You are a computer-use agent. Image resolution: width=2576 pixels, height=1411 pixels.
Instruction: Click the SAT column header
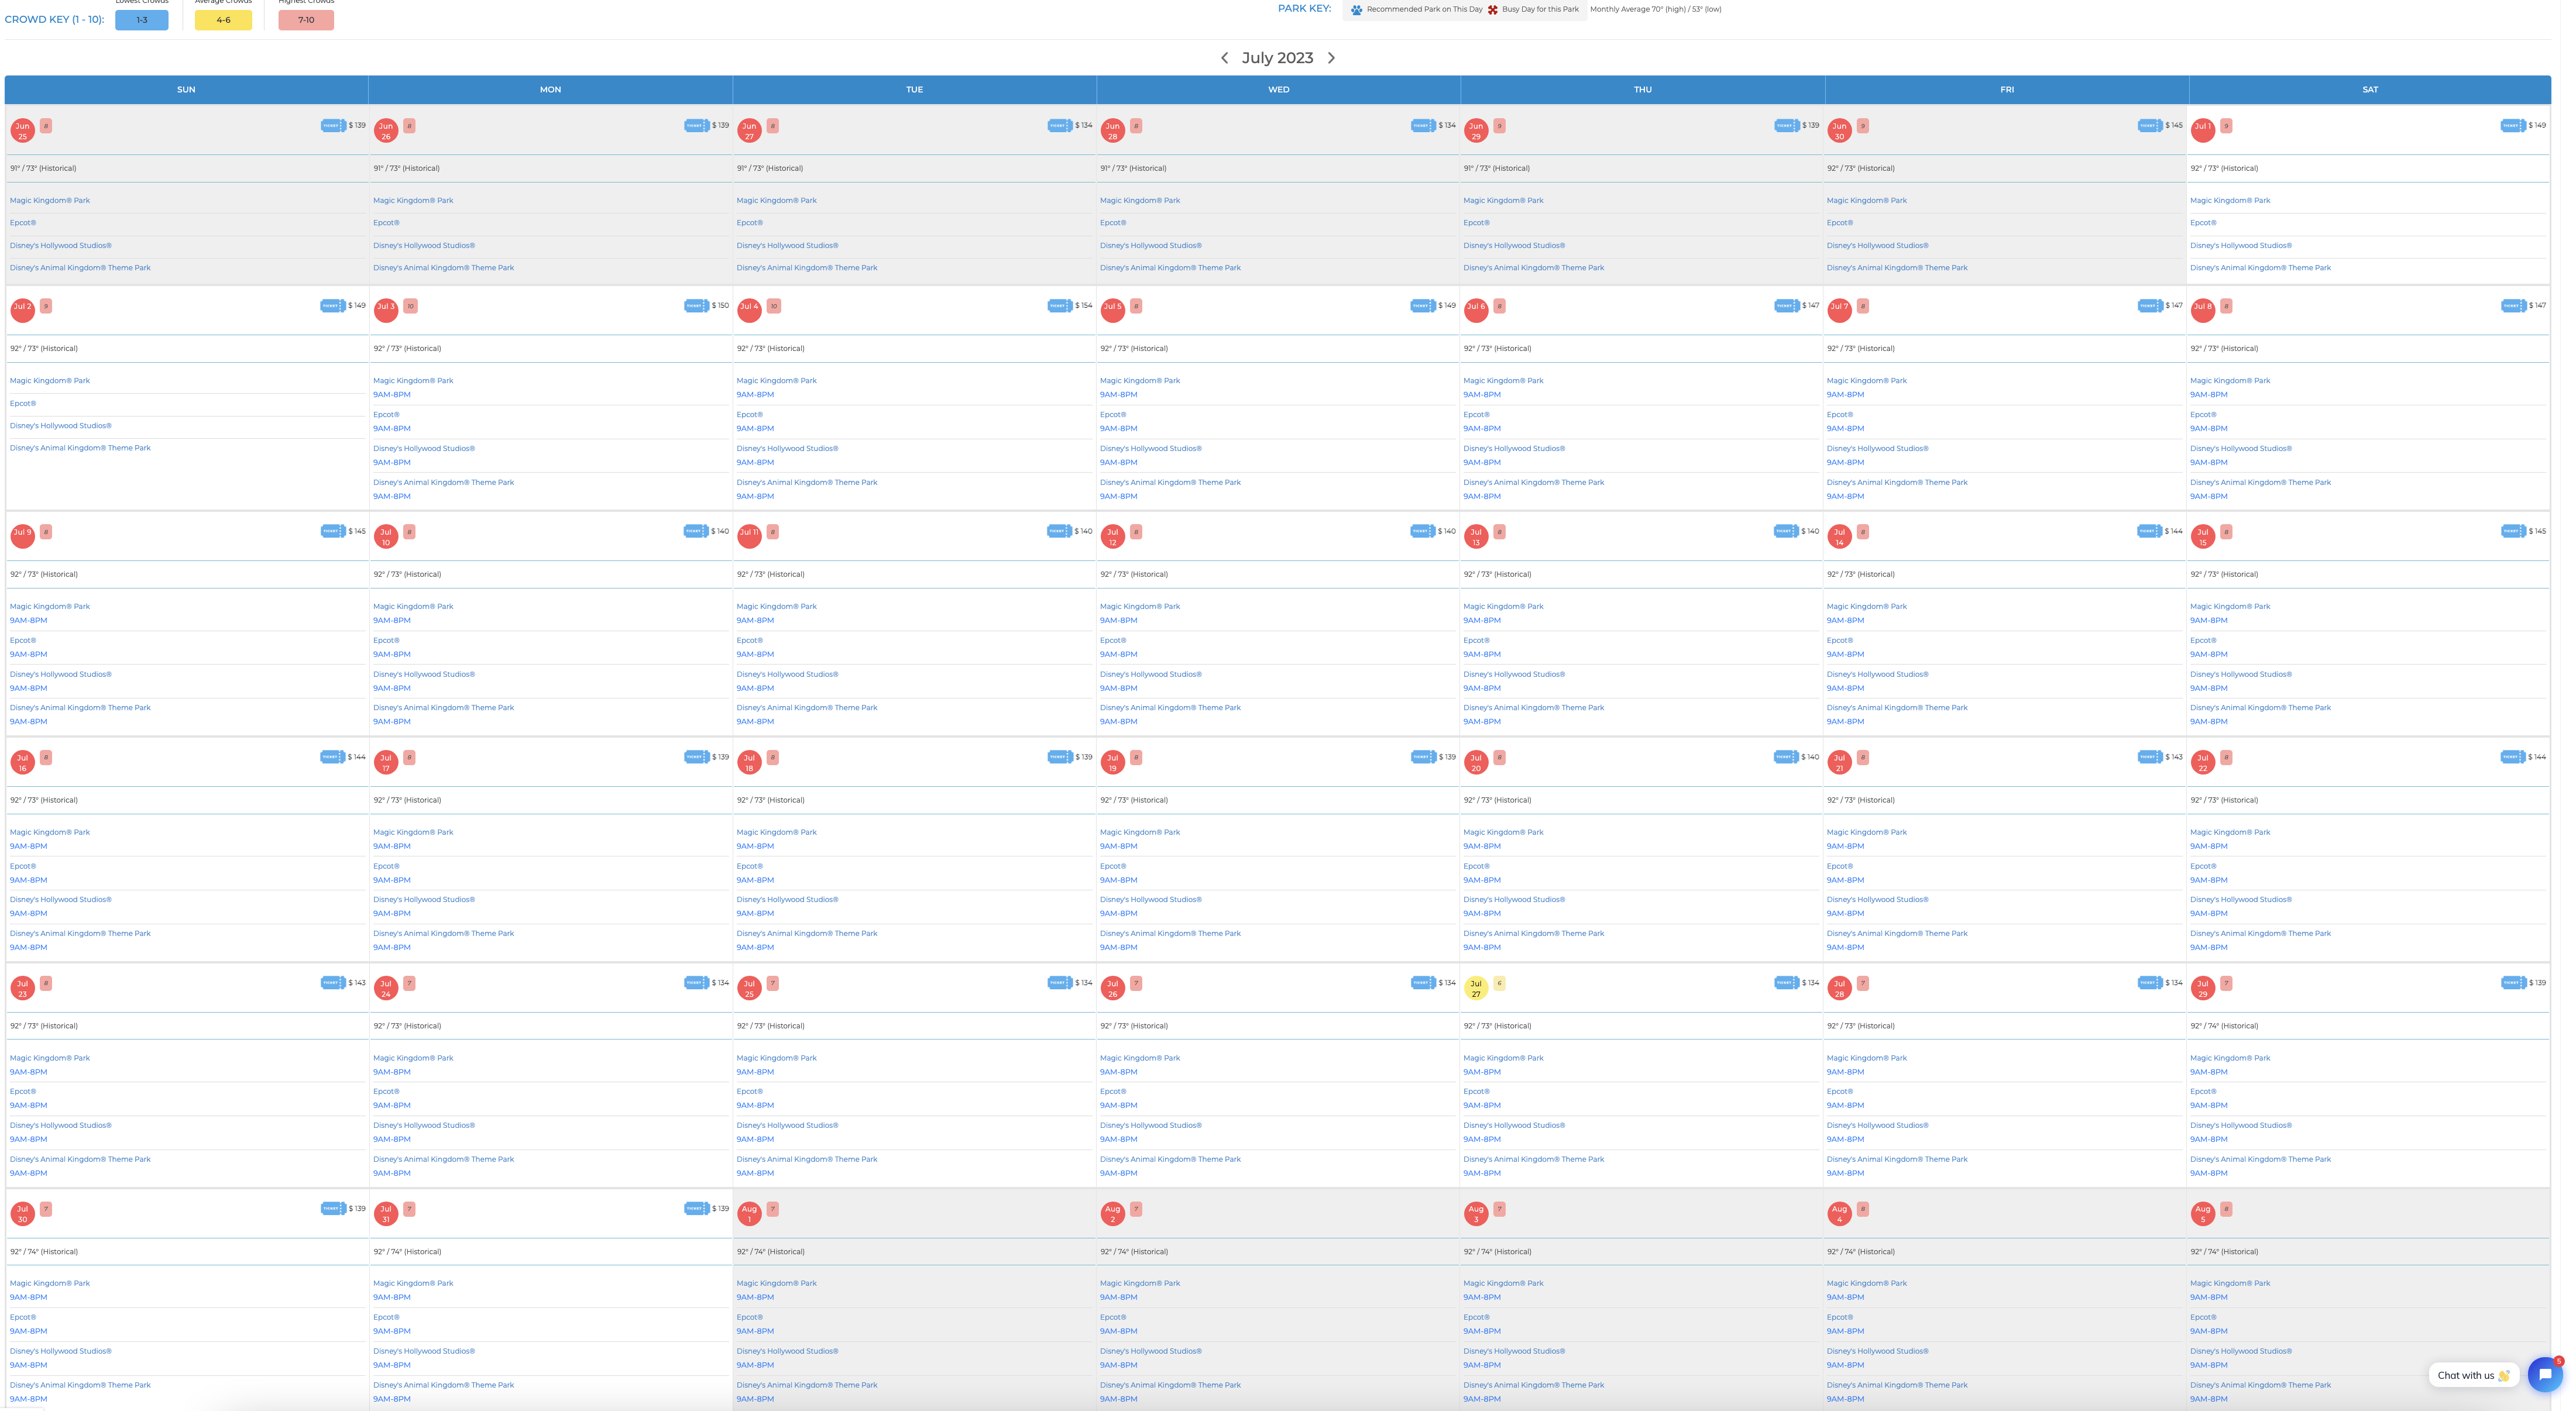click(2370, 90)
